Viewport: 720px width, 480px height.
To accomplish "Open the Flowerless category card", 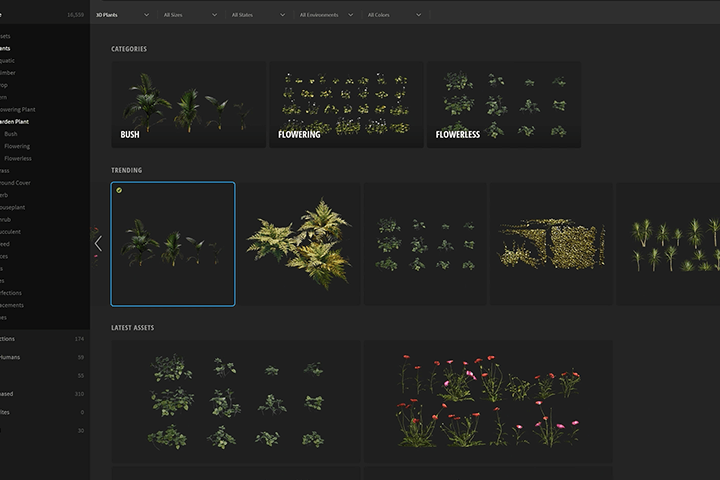I will pyautogui.click(x=504, y=105).
